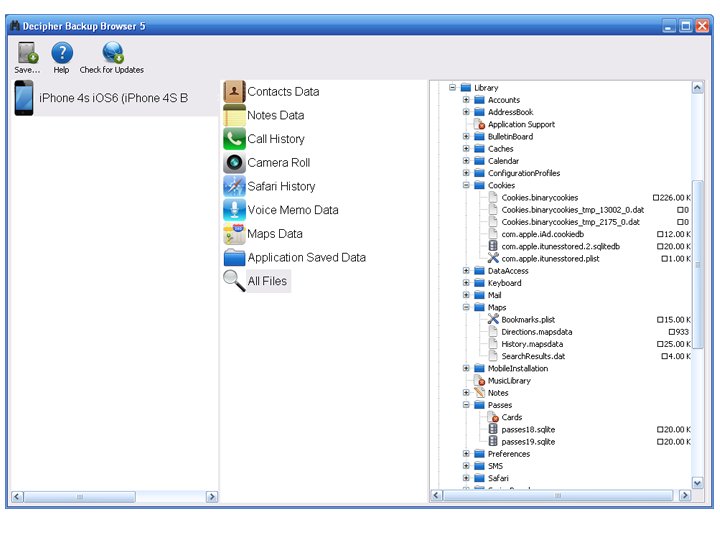720x536 pixels.
Task: Click the device list horizontal scrollbar right arrow
Action: click(x=211, y=497)
